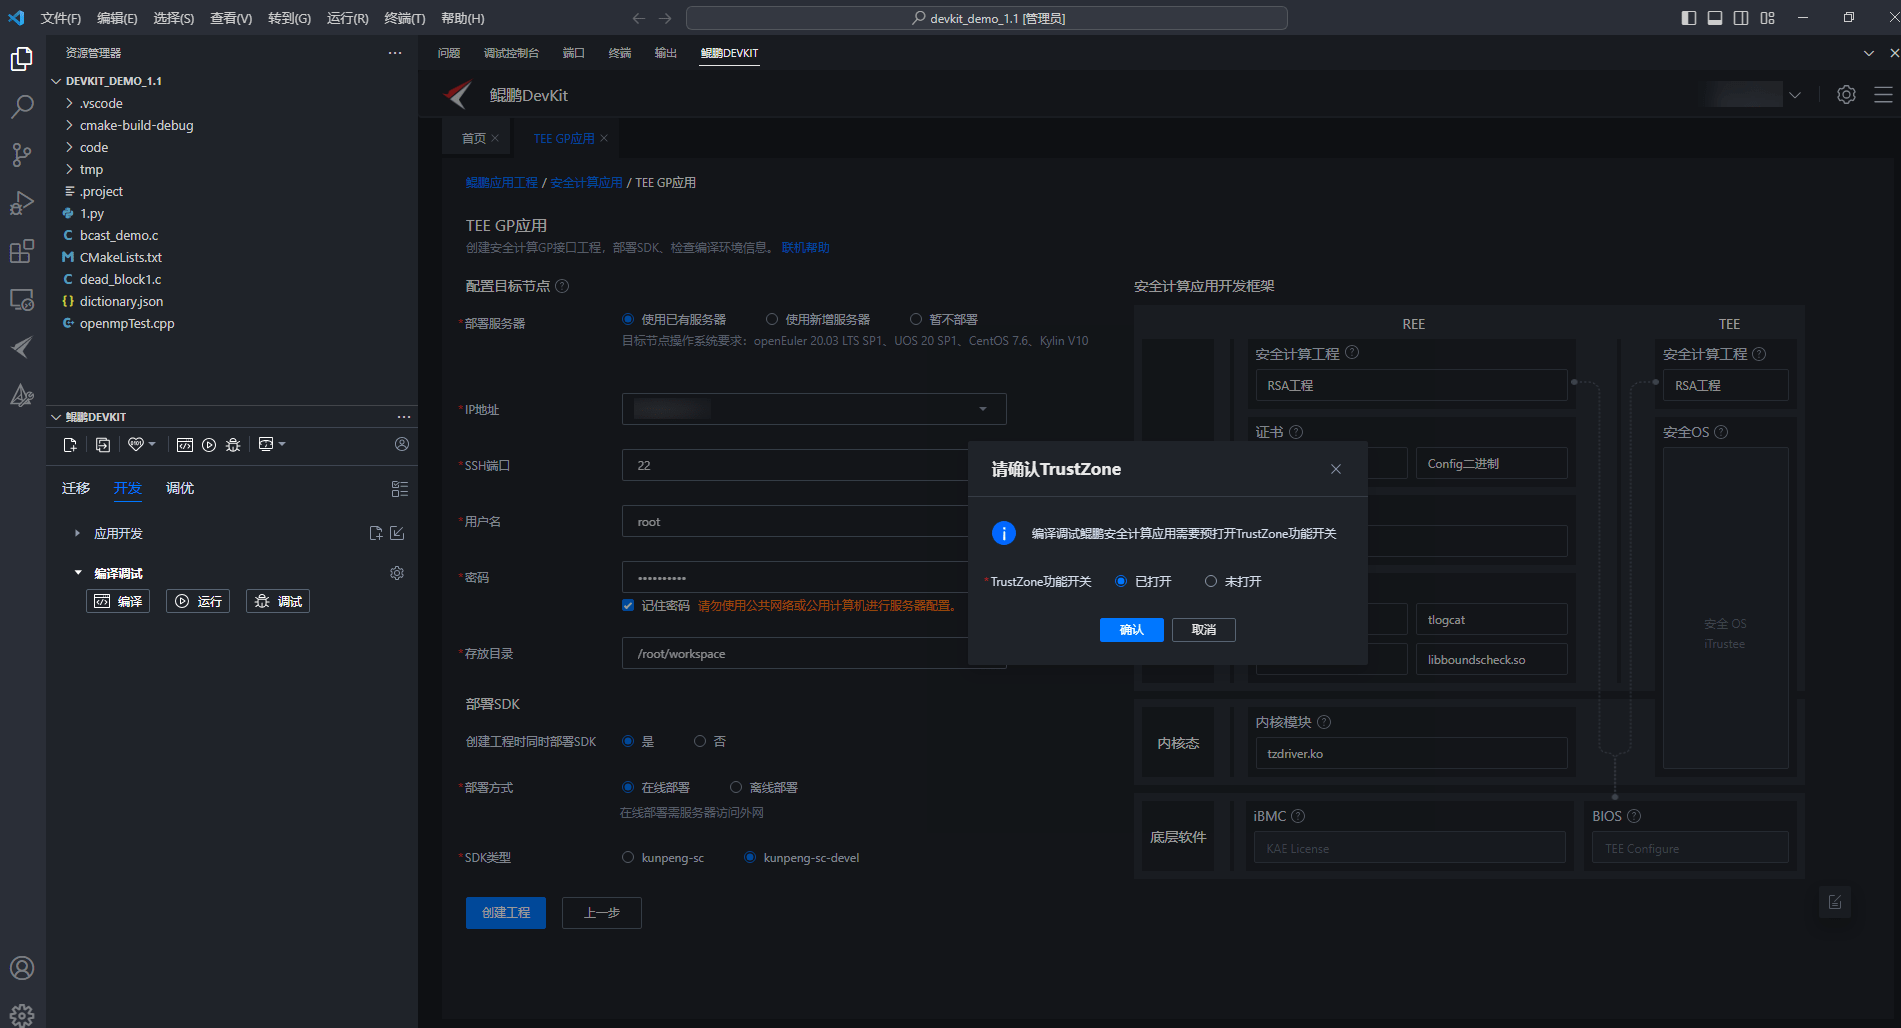
Task: Click user account icon in DevKit toolbar
Action: [402, 444]
